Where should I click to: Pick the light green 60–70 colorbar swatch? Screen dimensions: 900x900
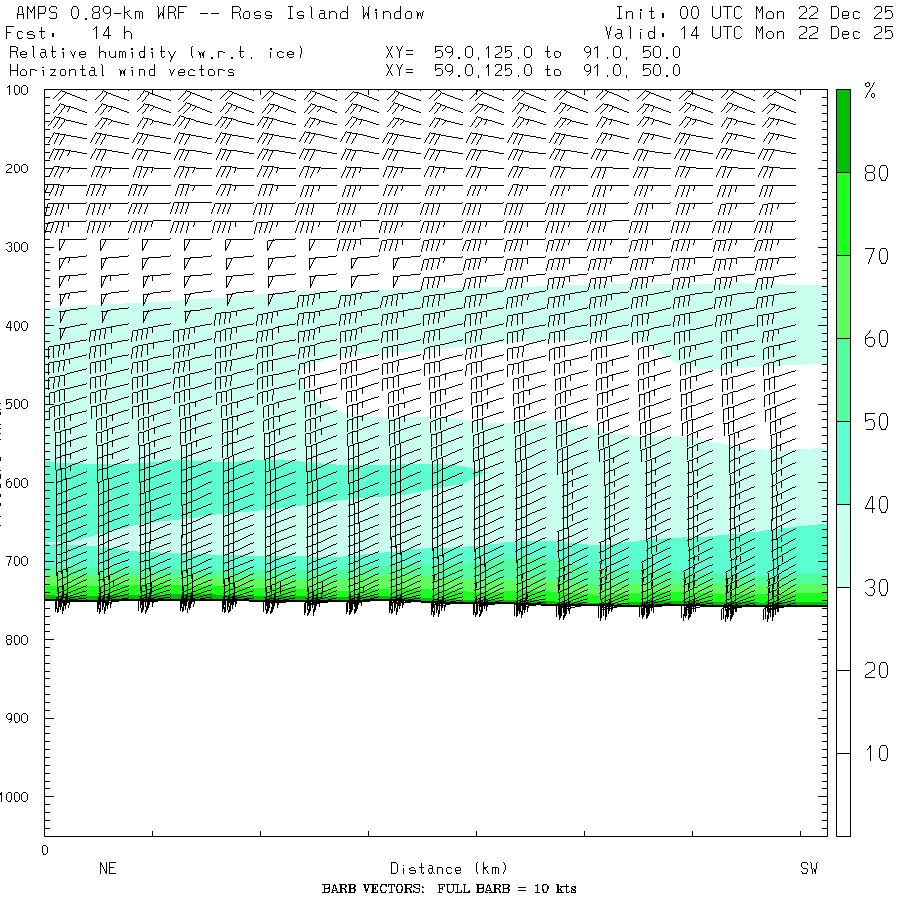pos(843,297)
